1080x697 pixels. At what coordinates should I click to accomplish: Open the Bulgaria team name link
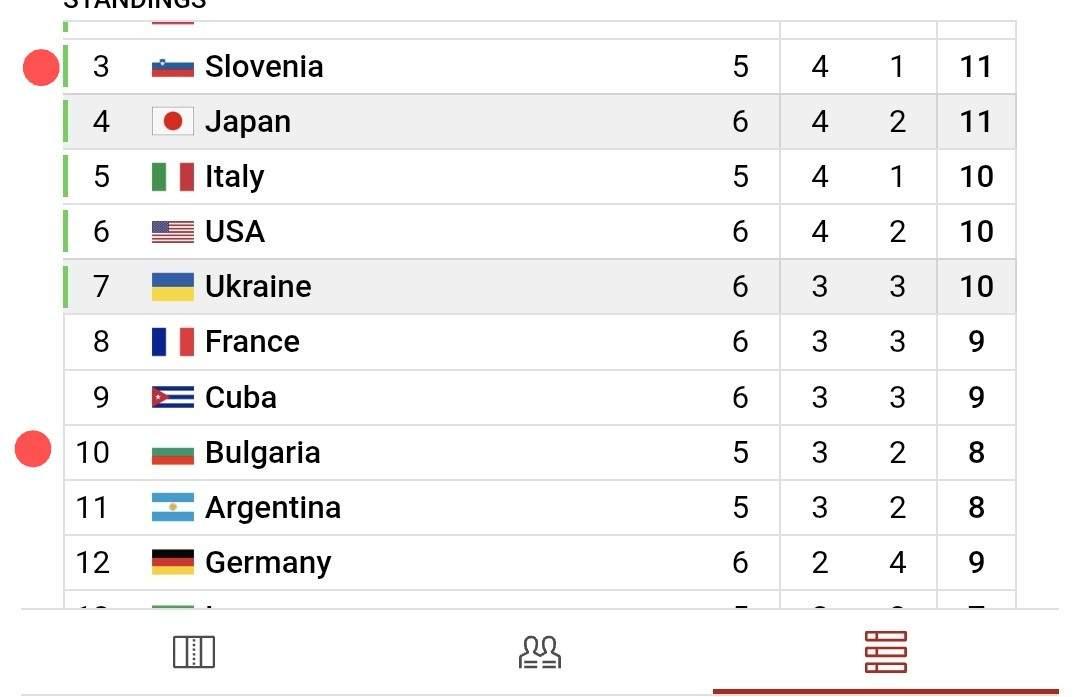[262, 452]
